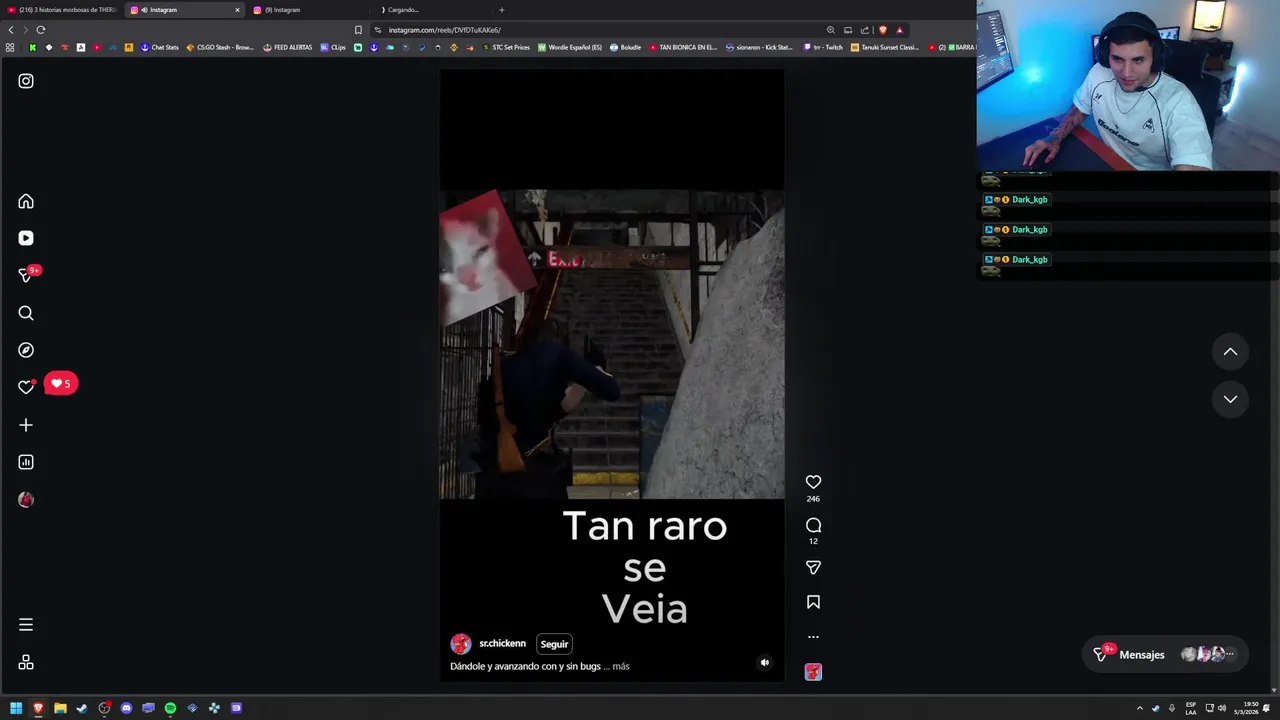Screen dimensions: 1280x720
Task: Open the "STC Set Prices" bookmark
Action: 506,47
